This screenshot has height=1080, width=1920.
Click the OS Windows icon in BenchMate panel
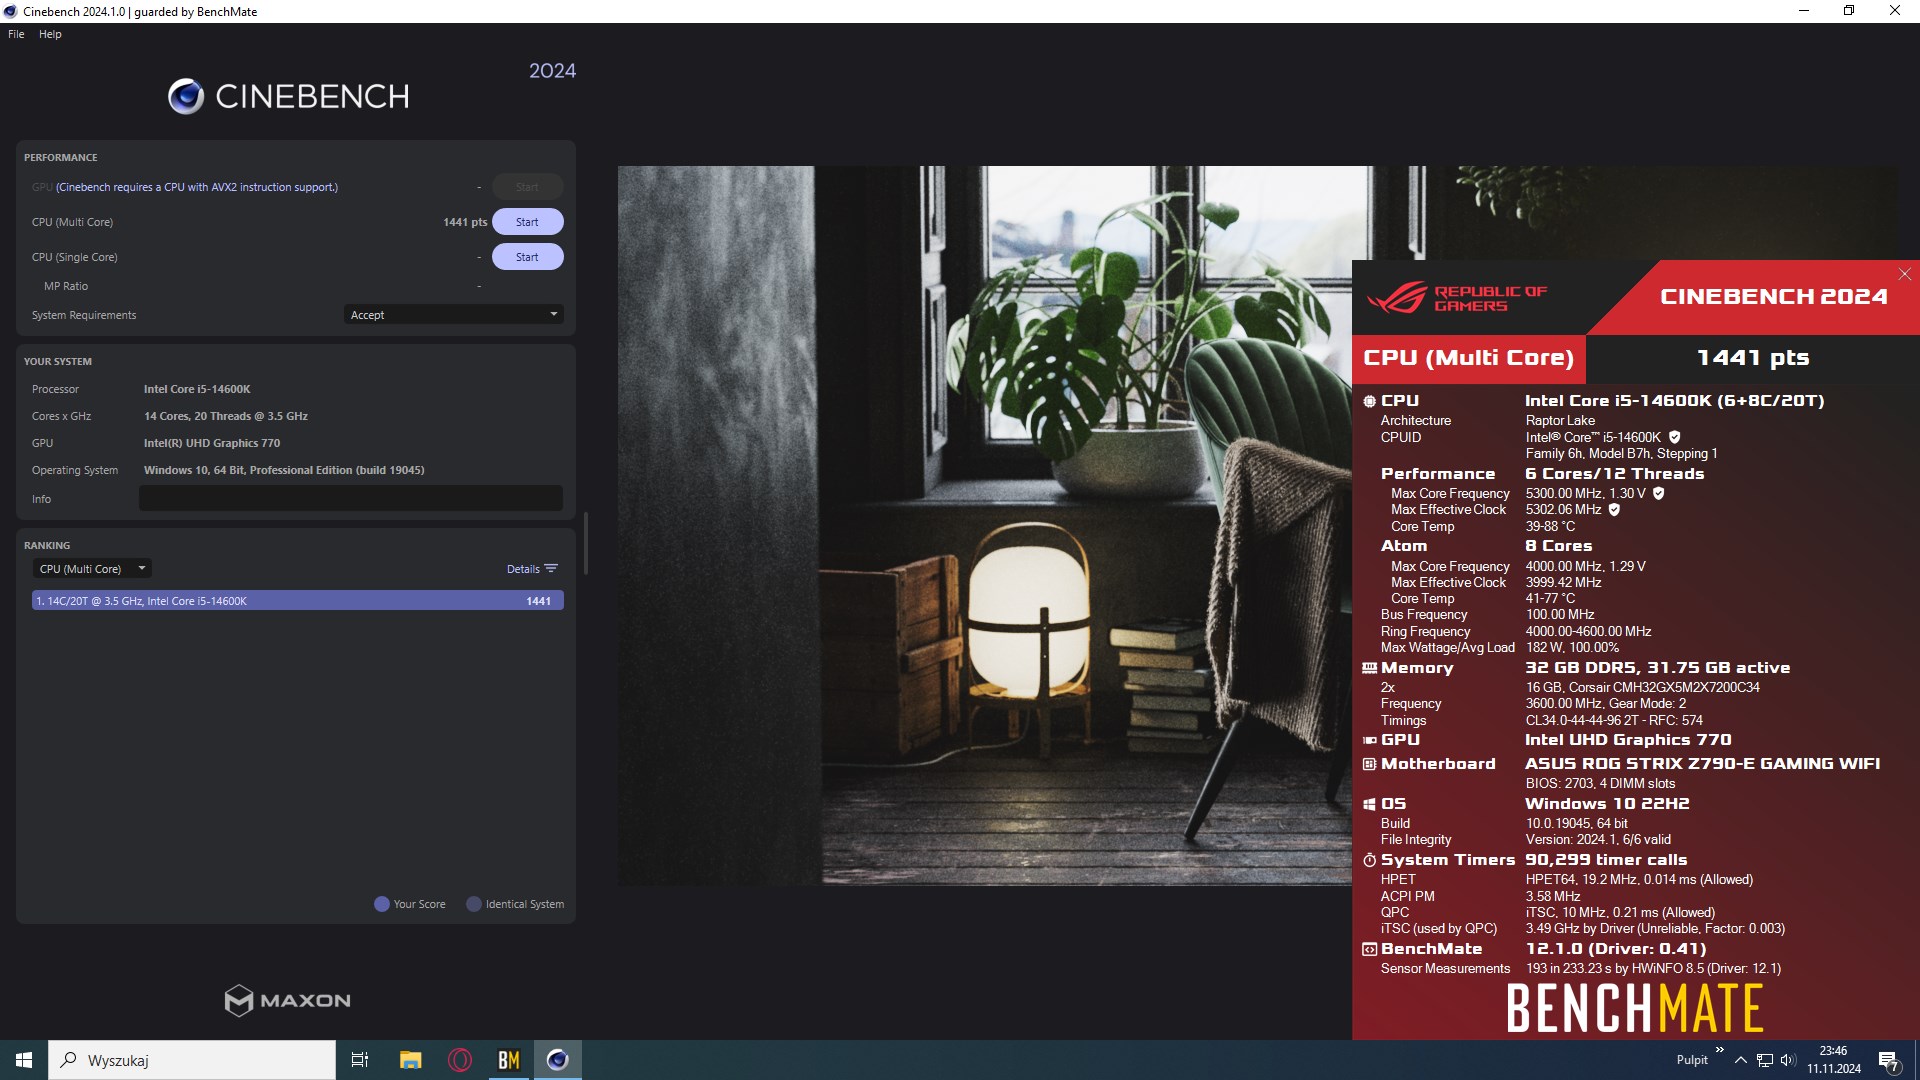click(1369, 804)
